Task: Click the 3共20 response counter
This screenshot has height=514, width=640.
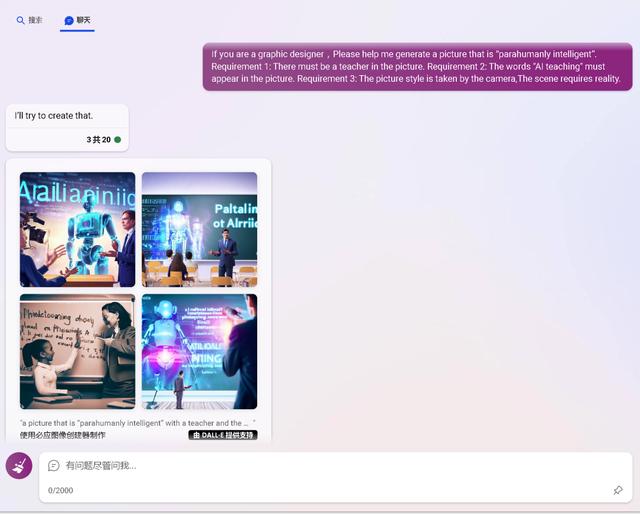Action: pos(98,140)
